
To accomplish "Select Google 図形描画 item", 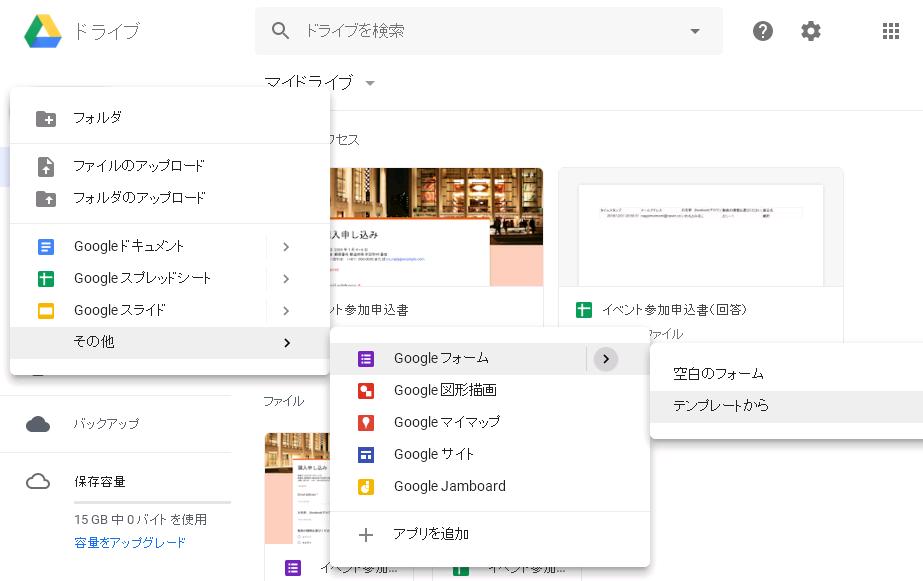I will coord(490,390).
